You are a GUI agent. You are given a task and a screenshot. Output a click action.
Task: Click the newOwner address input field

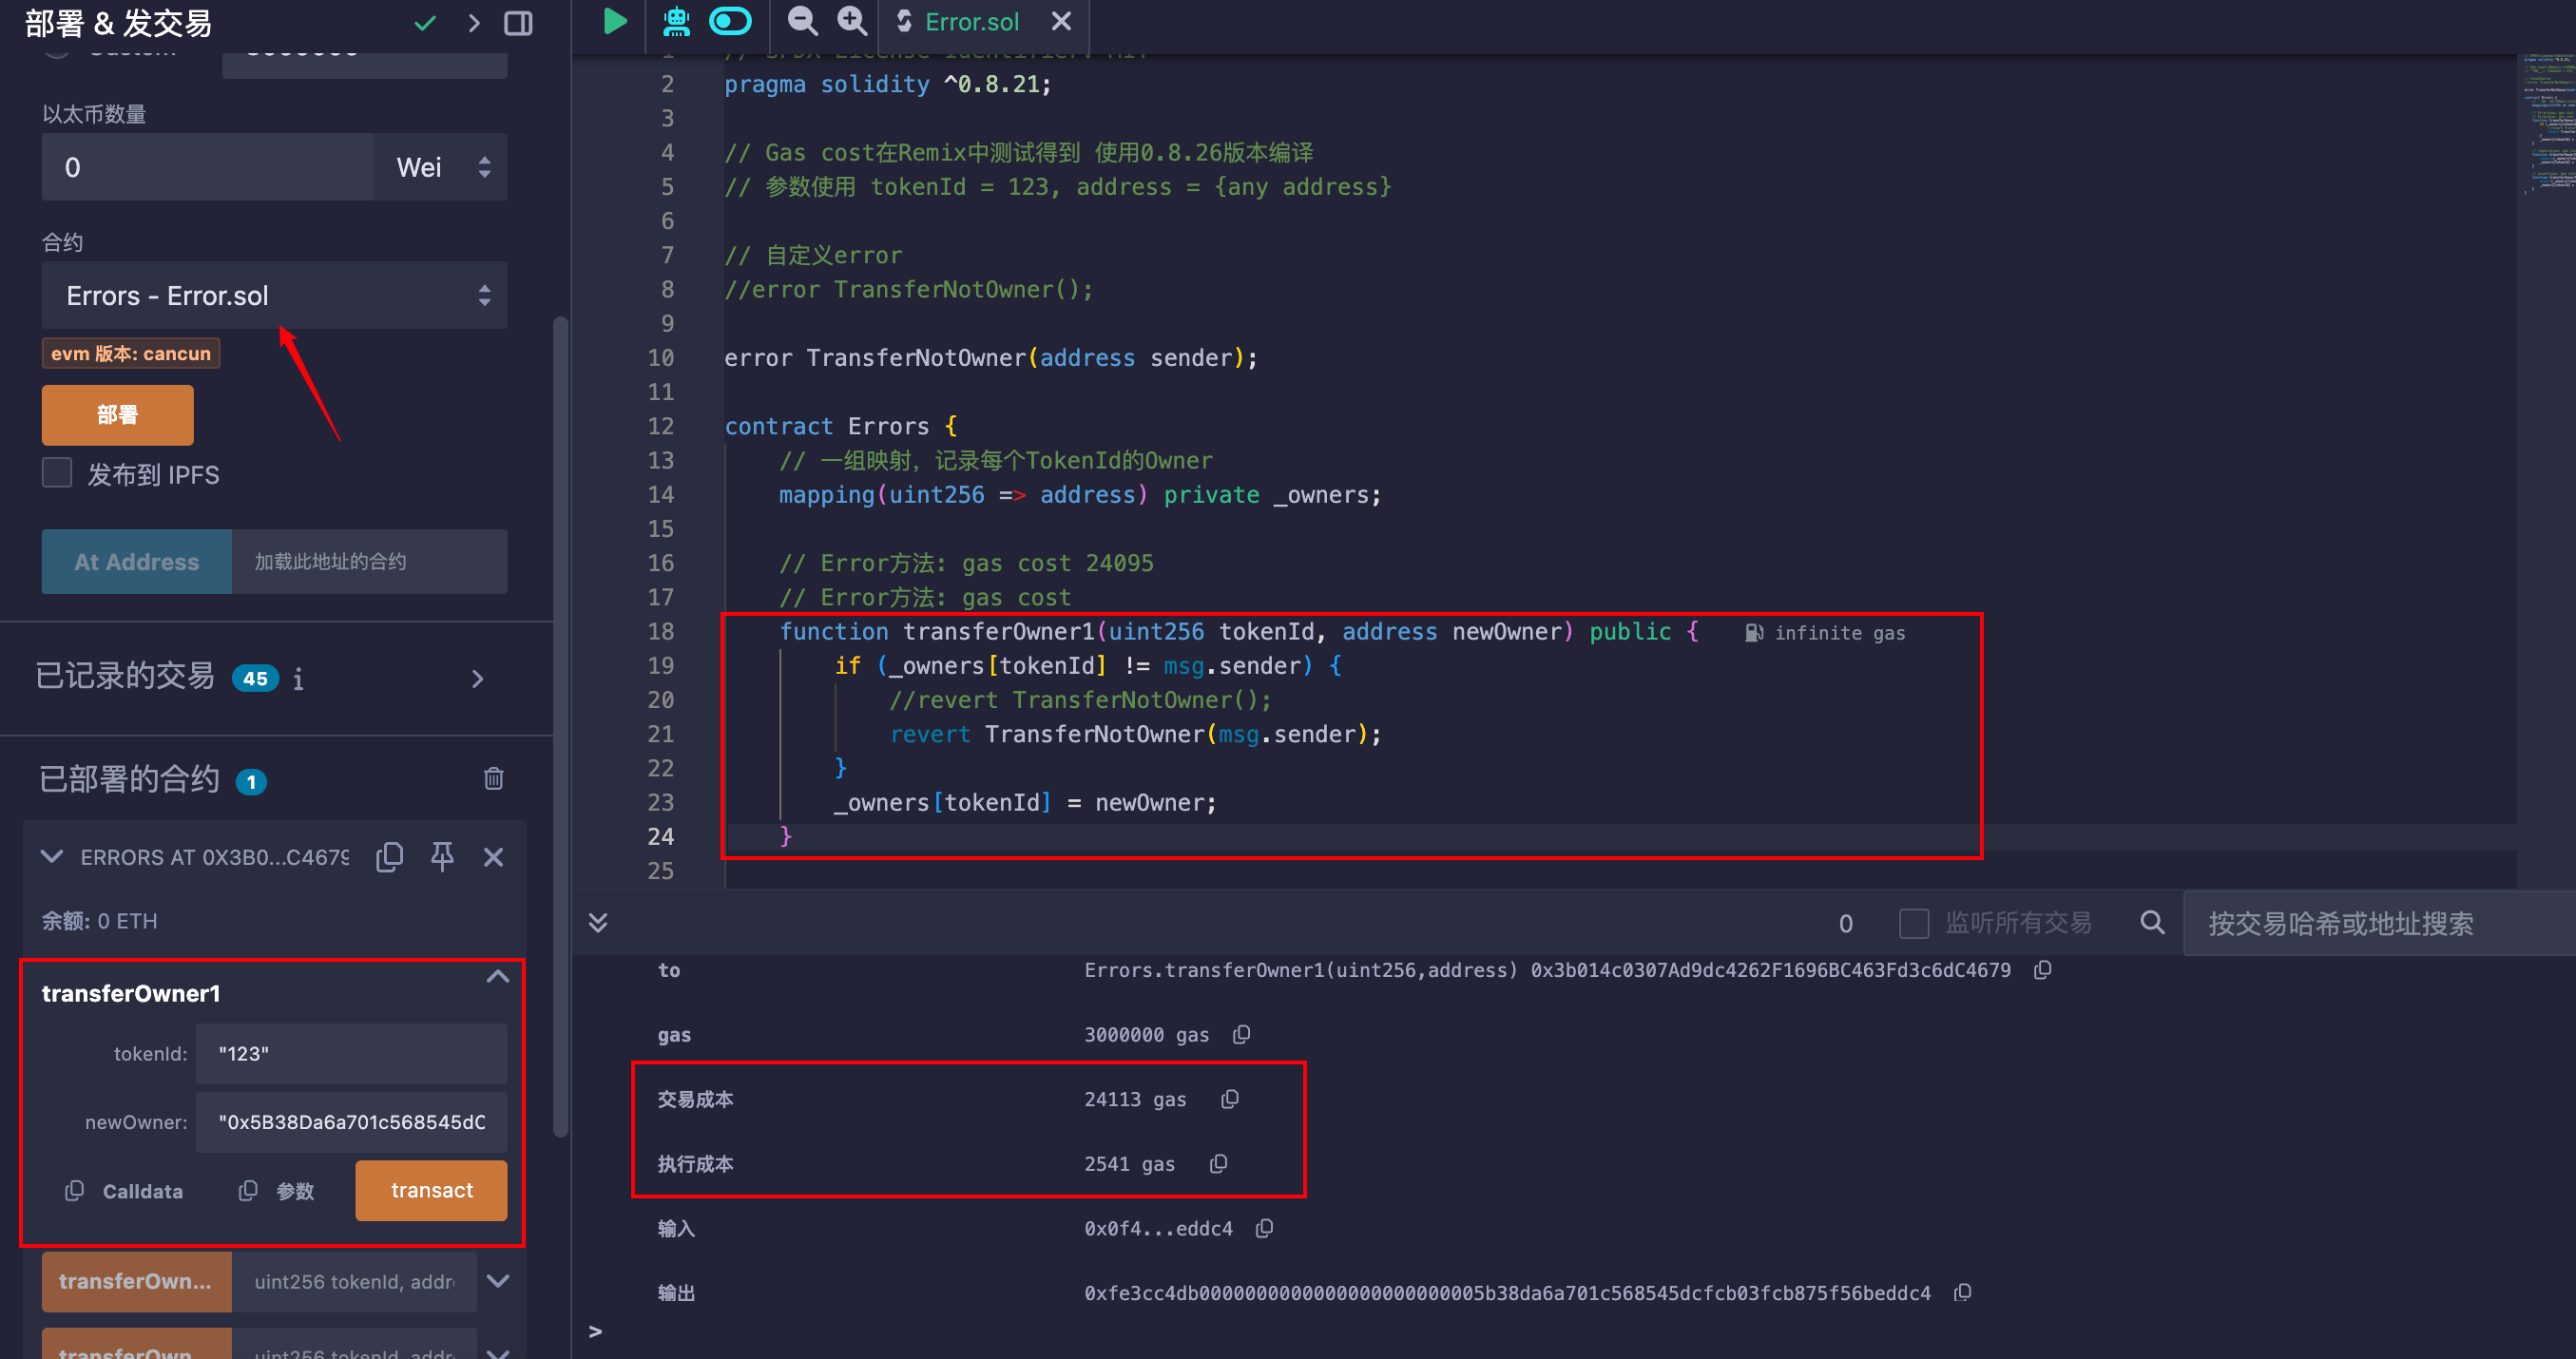[351, 1122]
